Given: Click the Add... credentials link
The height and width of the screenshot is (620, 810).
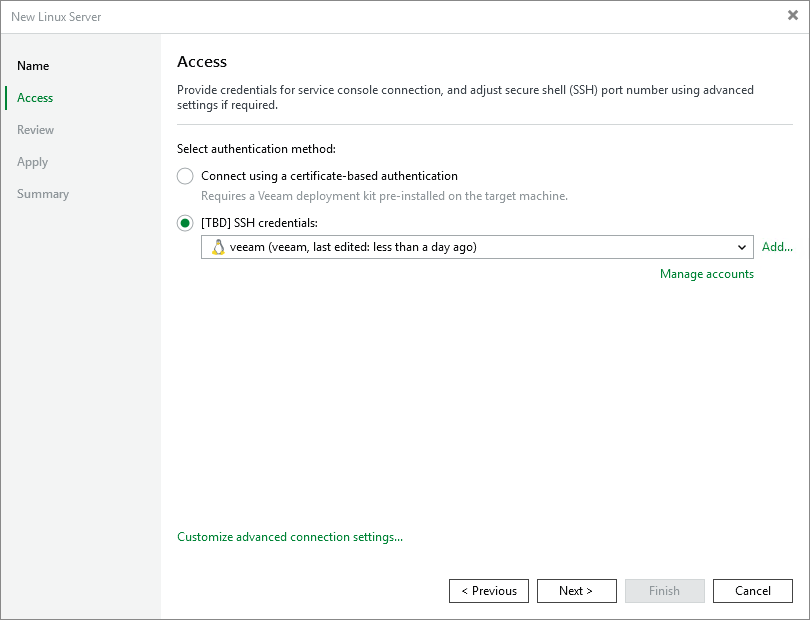Looking at the screenshot, I should pyautogui.click(x=777, y=247).
